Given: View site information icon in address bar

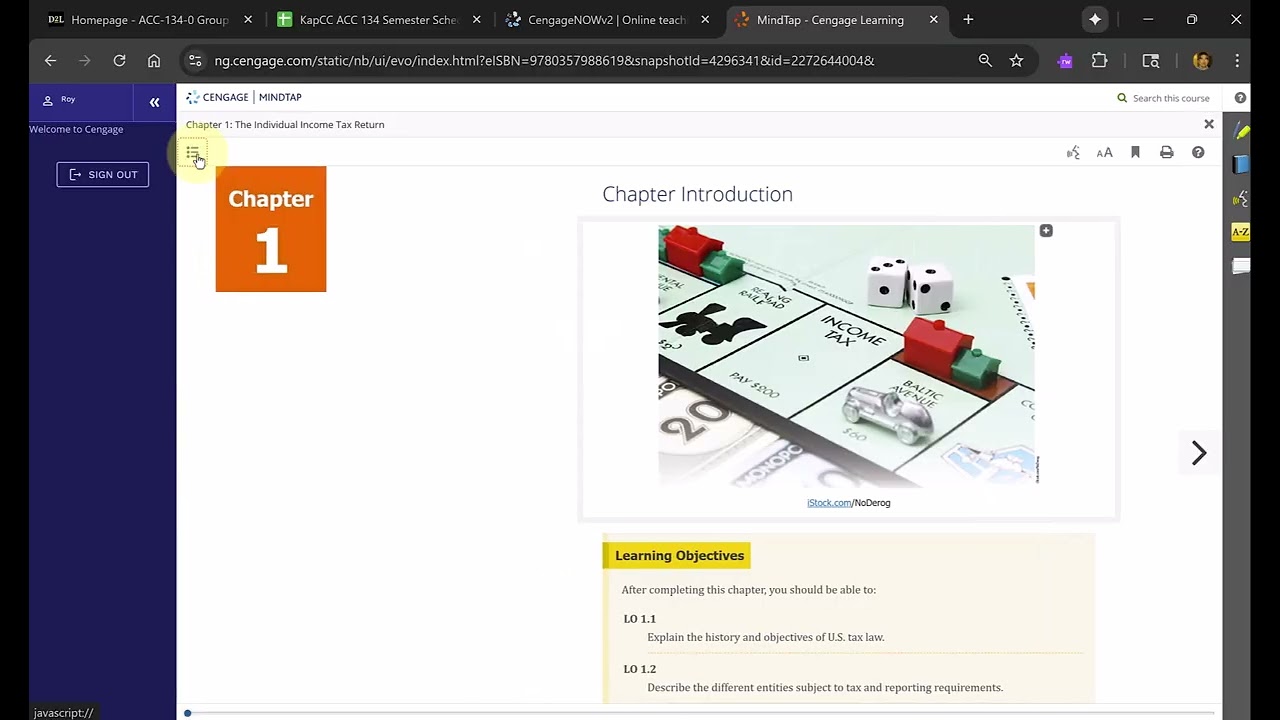Looking at the screenshot, I should click(195, 61).
